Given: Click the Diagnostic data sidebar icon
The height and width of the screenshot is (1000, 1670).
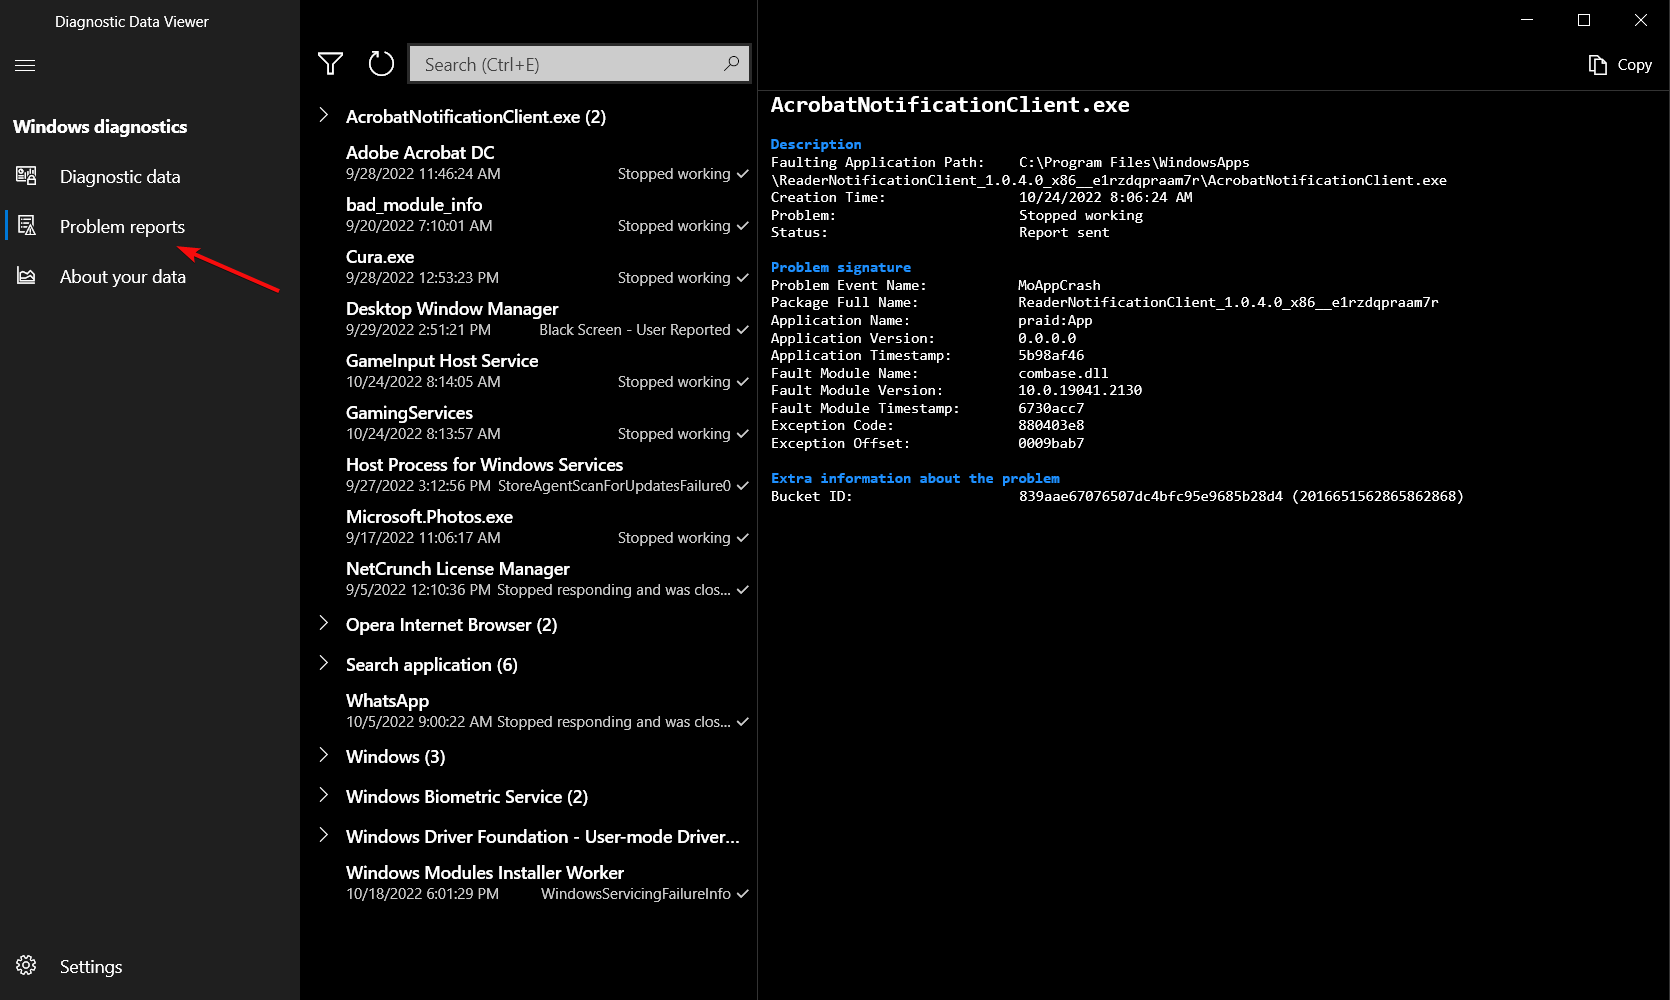Looking at the screenshot, I should click(26, 176).
